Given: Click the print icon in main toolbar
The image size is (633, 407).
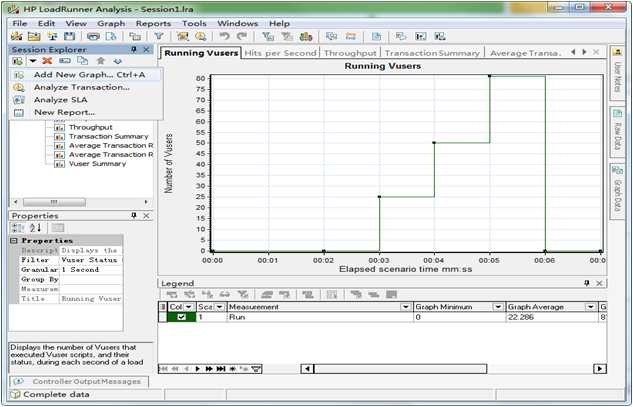Looking at the screenshot, I should (93, 36).
